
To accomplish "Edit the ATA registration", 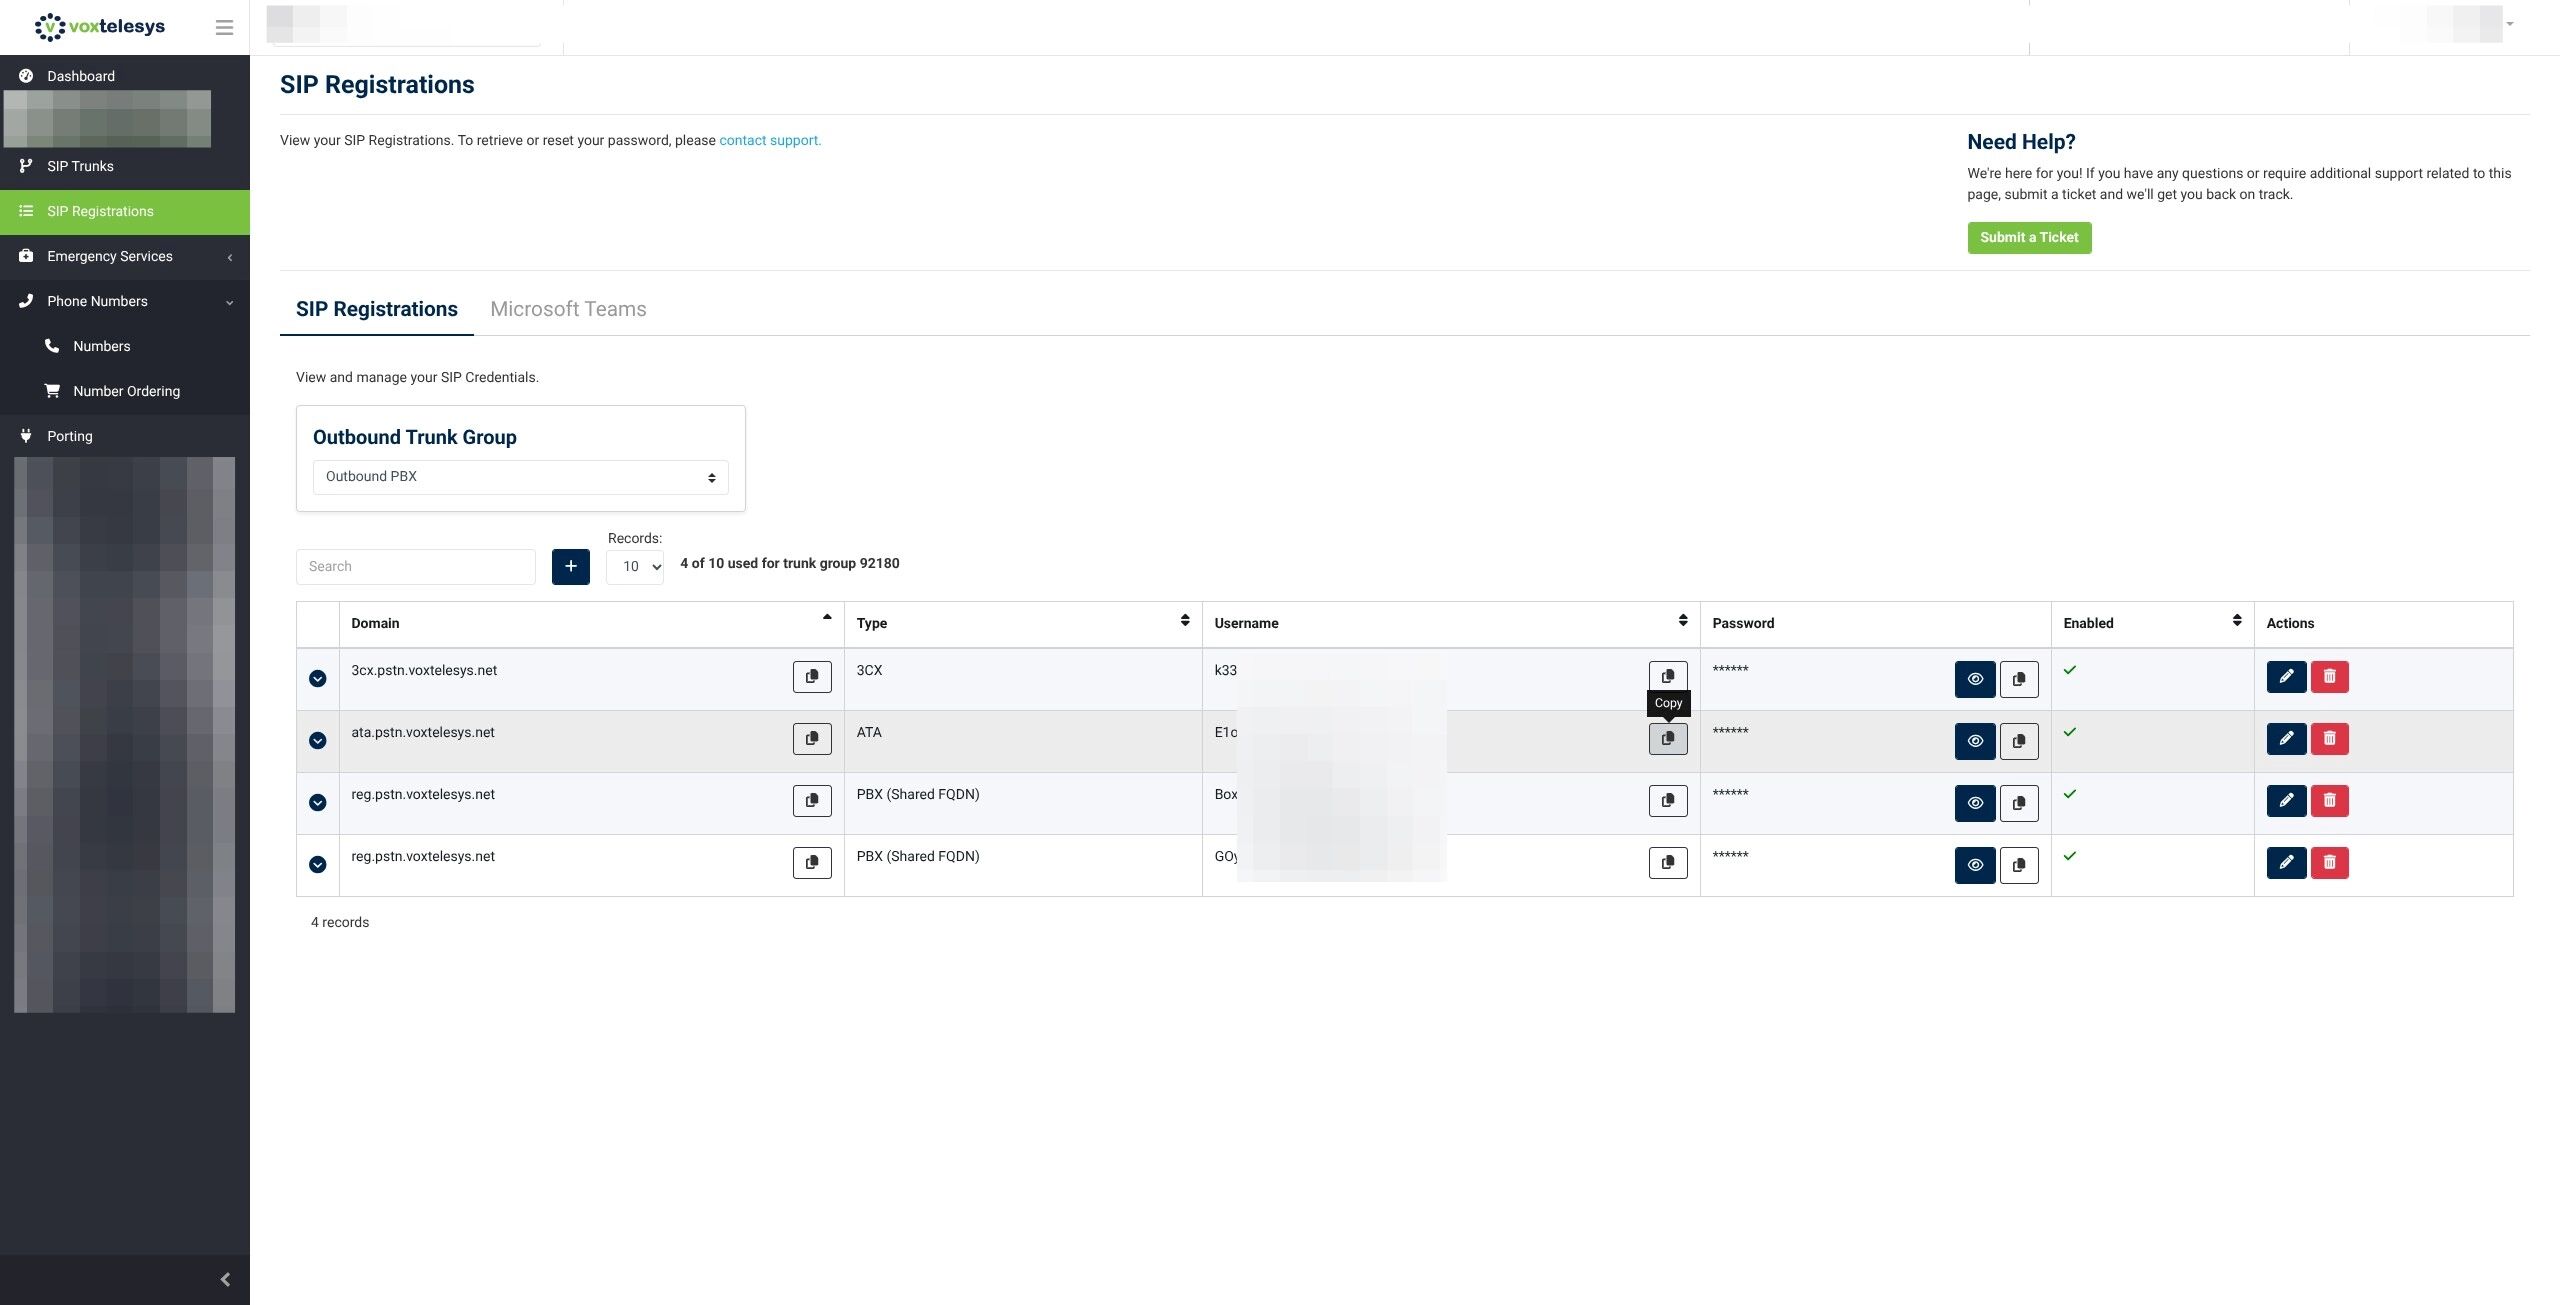I will pyautogui.click(x=2286, y=739).
